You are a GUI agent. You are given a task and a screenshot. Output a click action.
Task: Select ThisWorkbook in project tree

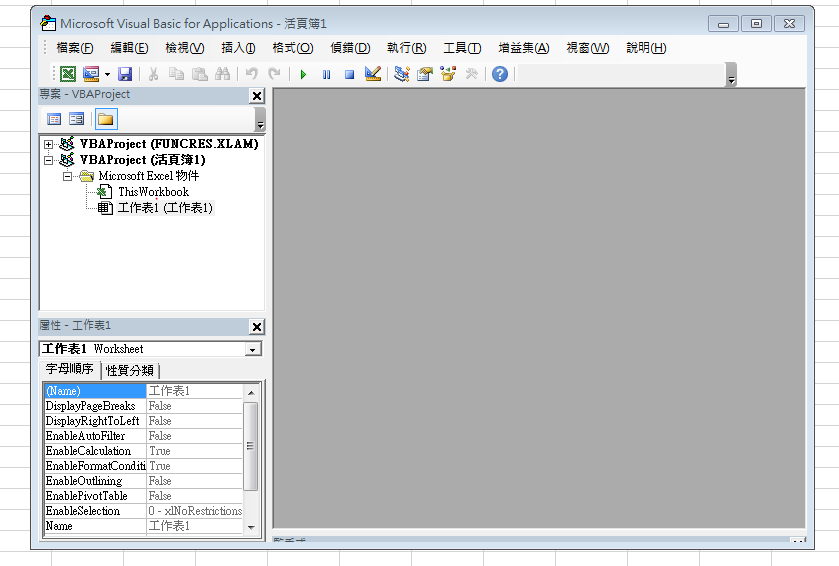152,192
